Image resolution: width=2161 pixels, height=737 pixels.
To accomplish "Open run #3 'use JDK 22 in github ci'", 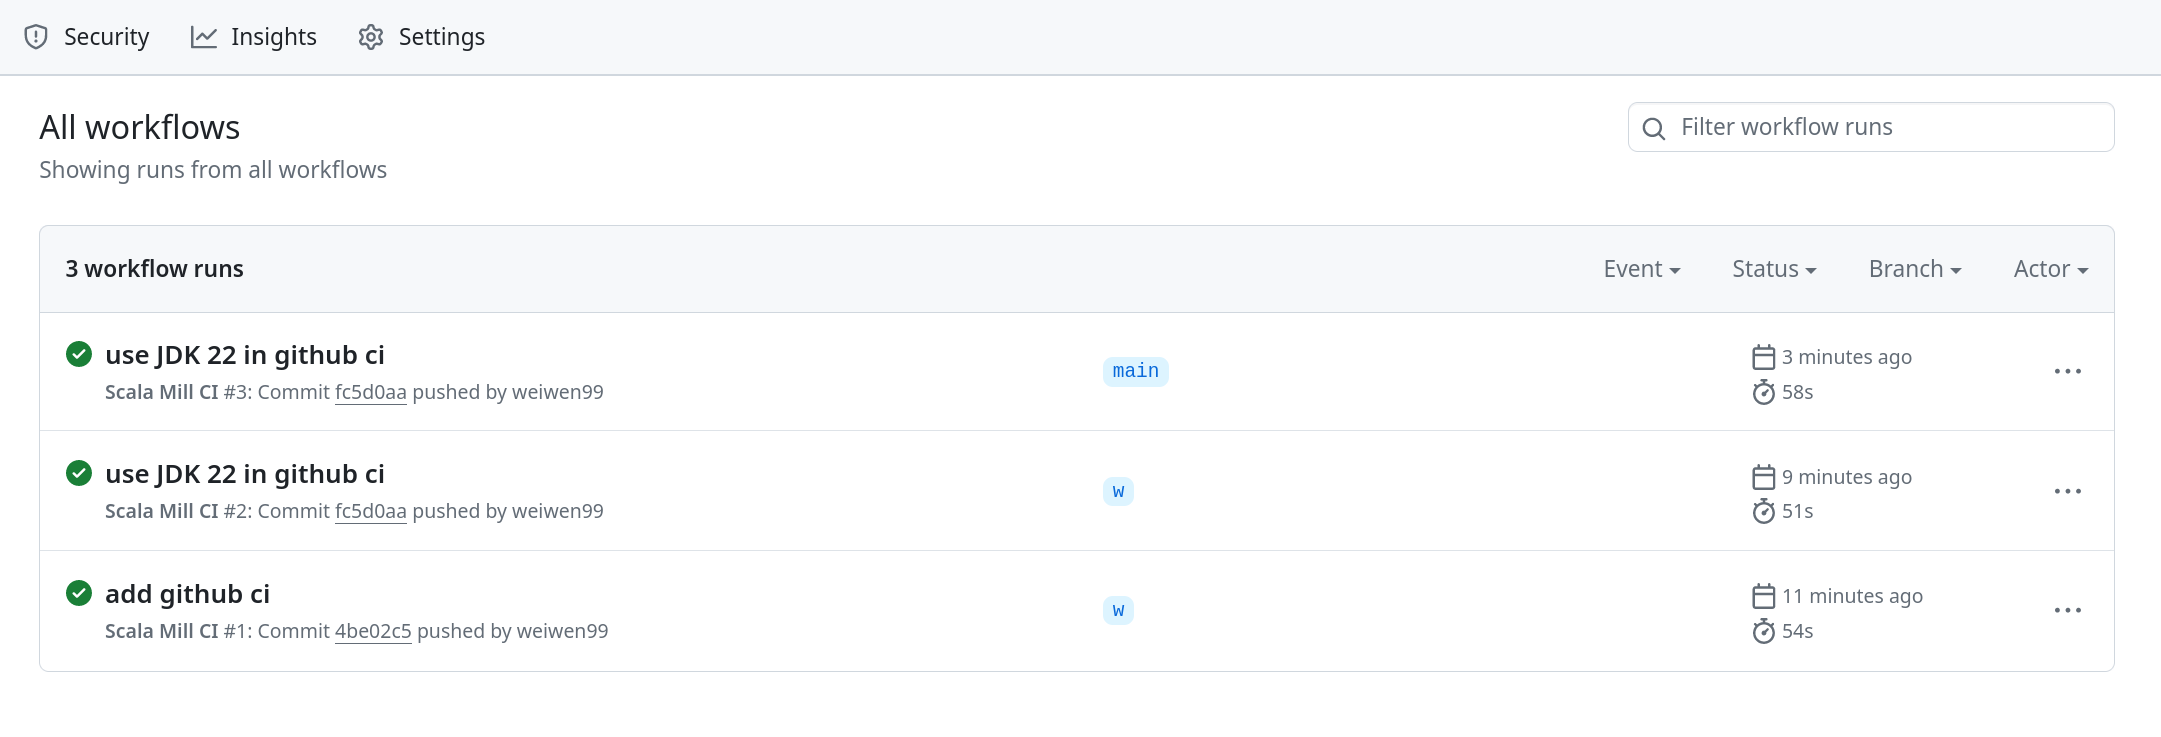I will click(x=245, y=355).
